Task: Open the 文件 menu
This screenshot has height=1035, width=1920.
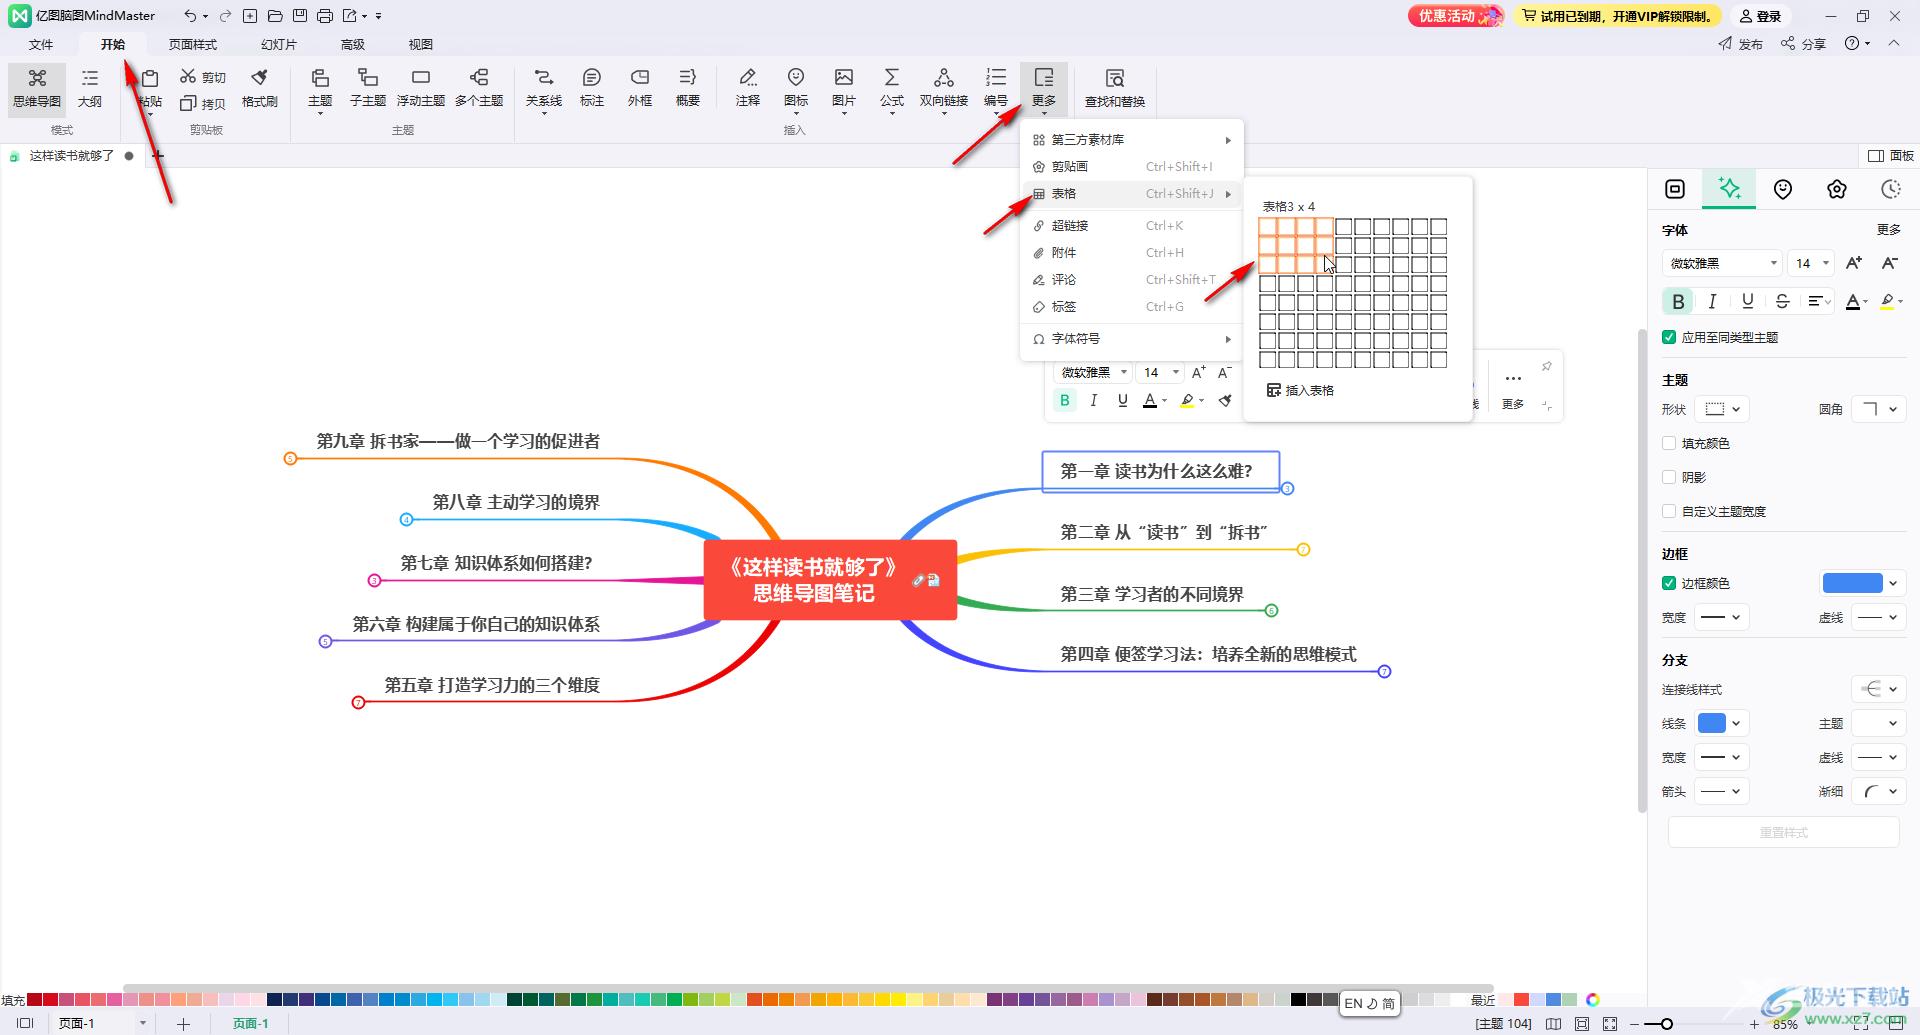Action: tap(41, 44)
